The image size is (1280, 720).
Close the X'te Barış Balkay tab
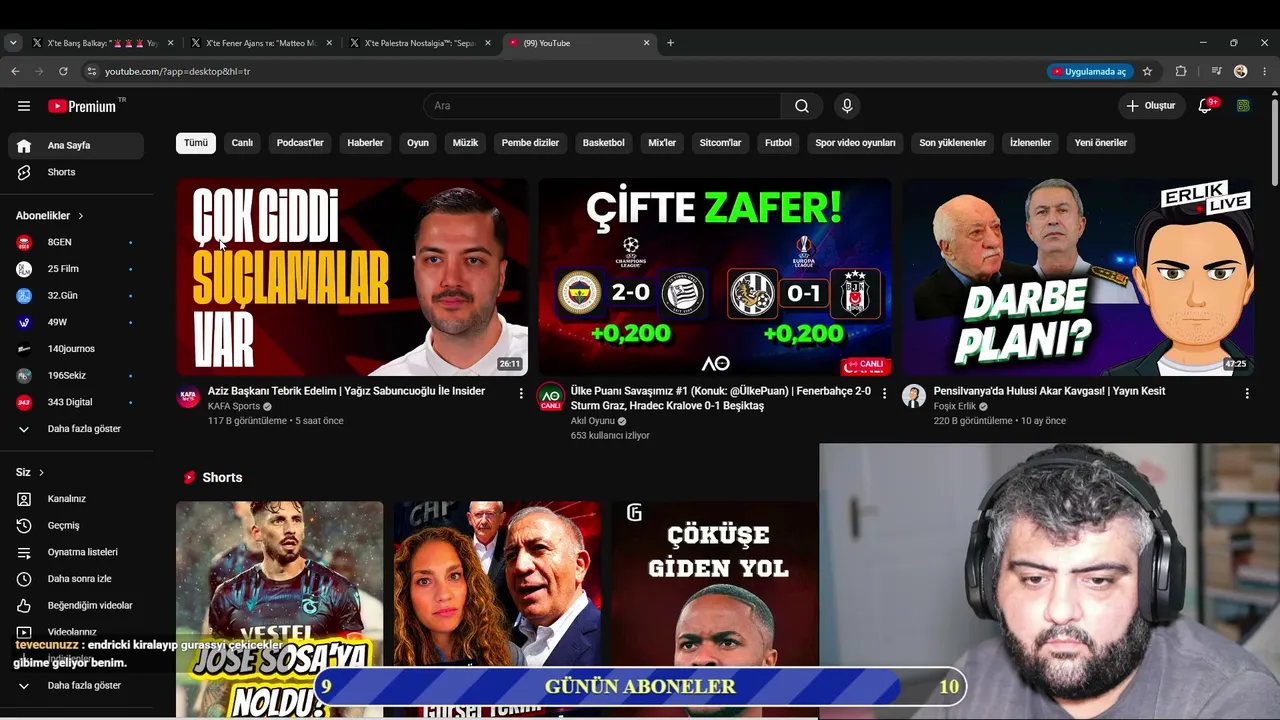[x=170, y=43]
